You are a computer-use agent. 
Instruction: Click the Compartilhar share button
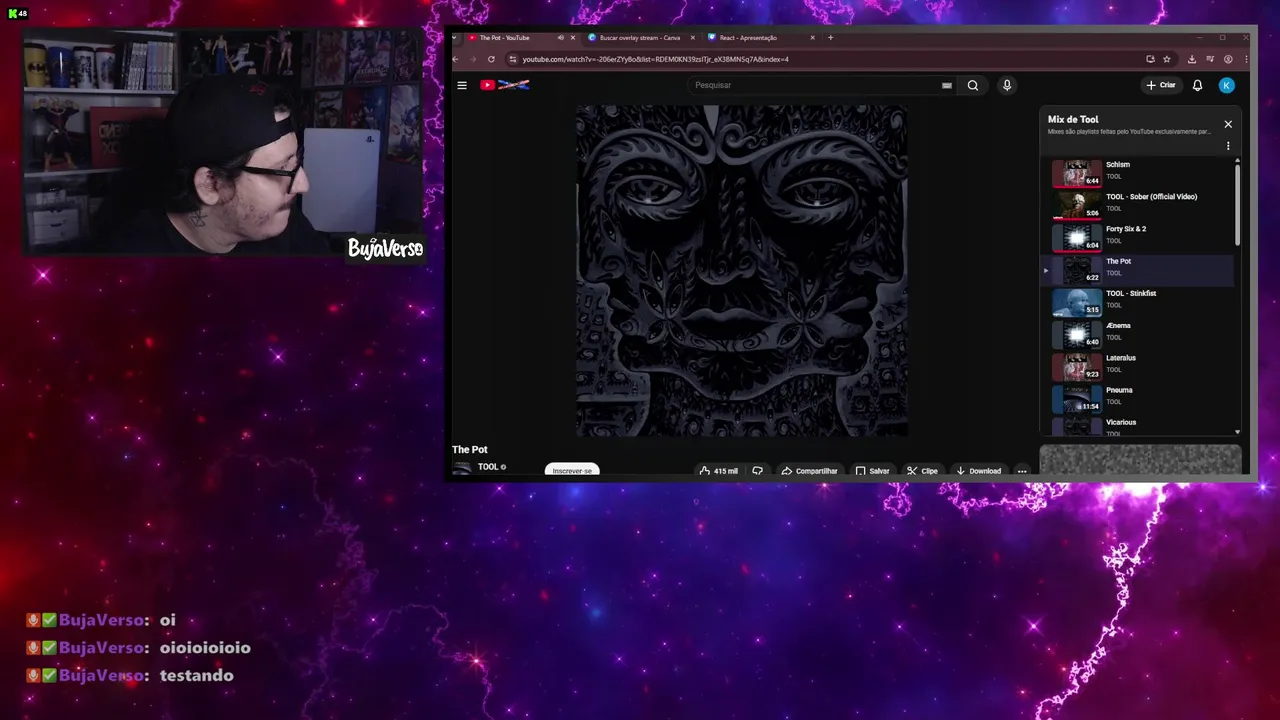tap(809, 471)
